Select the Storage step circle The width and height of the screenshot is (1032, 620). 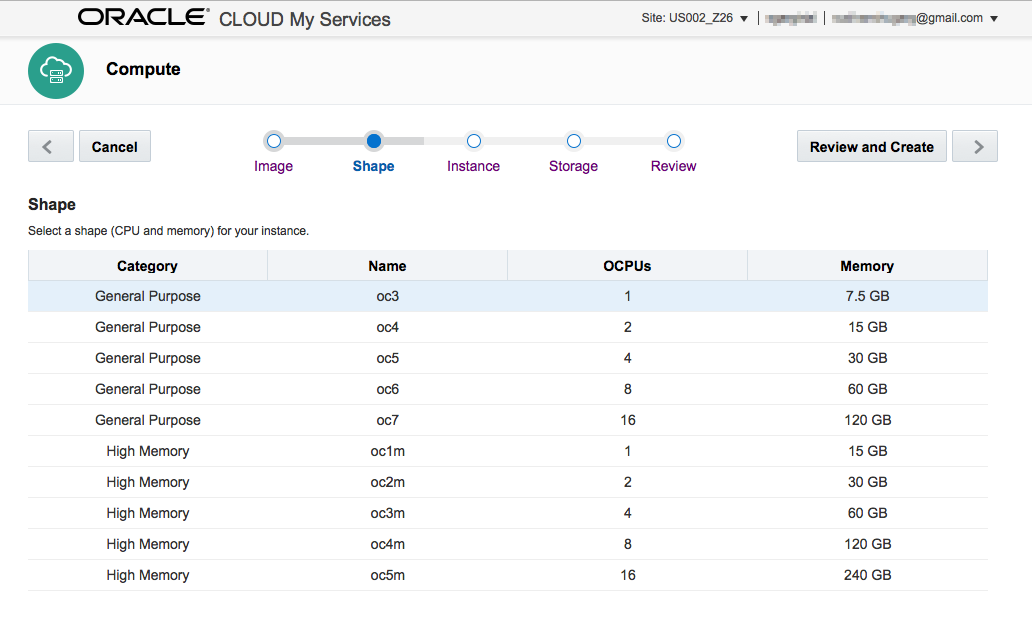pyautogui.click(x=573, y=141)
